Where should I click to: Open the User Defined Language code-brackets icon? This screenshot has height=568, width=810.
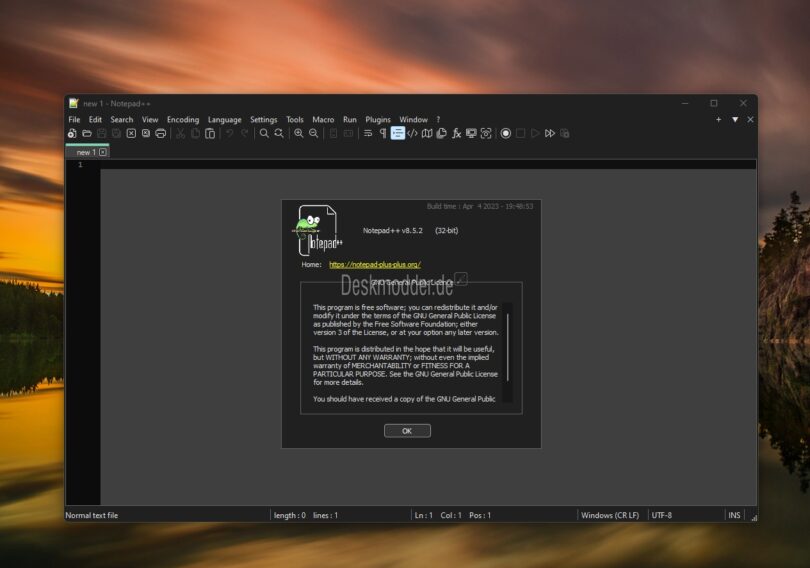pos(412,133)
